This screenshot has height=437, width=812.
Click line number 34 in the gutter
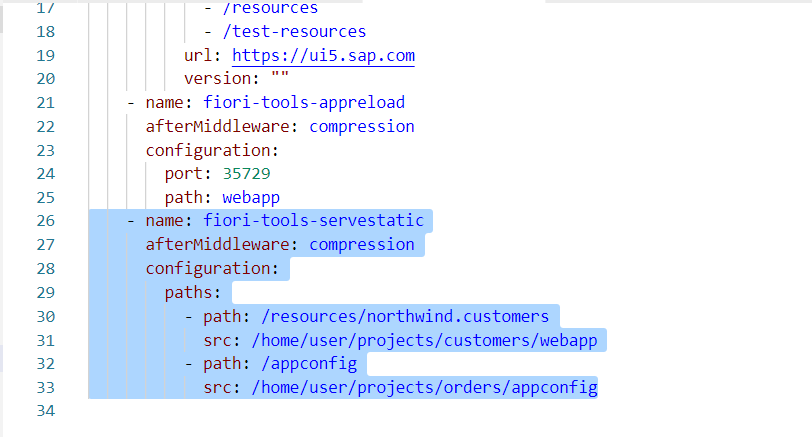[46, 411]
